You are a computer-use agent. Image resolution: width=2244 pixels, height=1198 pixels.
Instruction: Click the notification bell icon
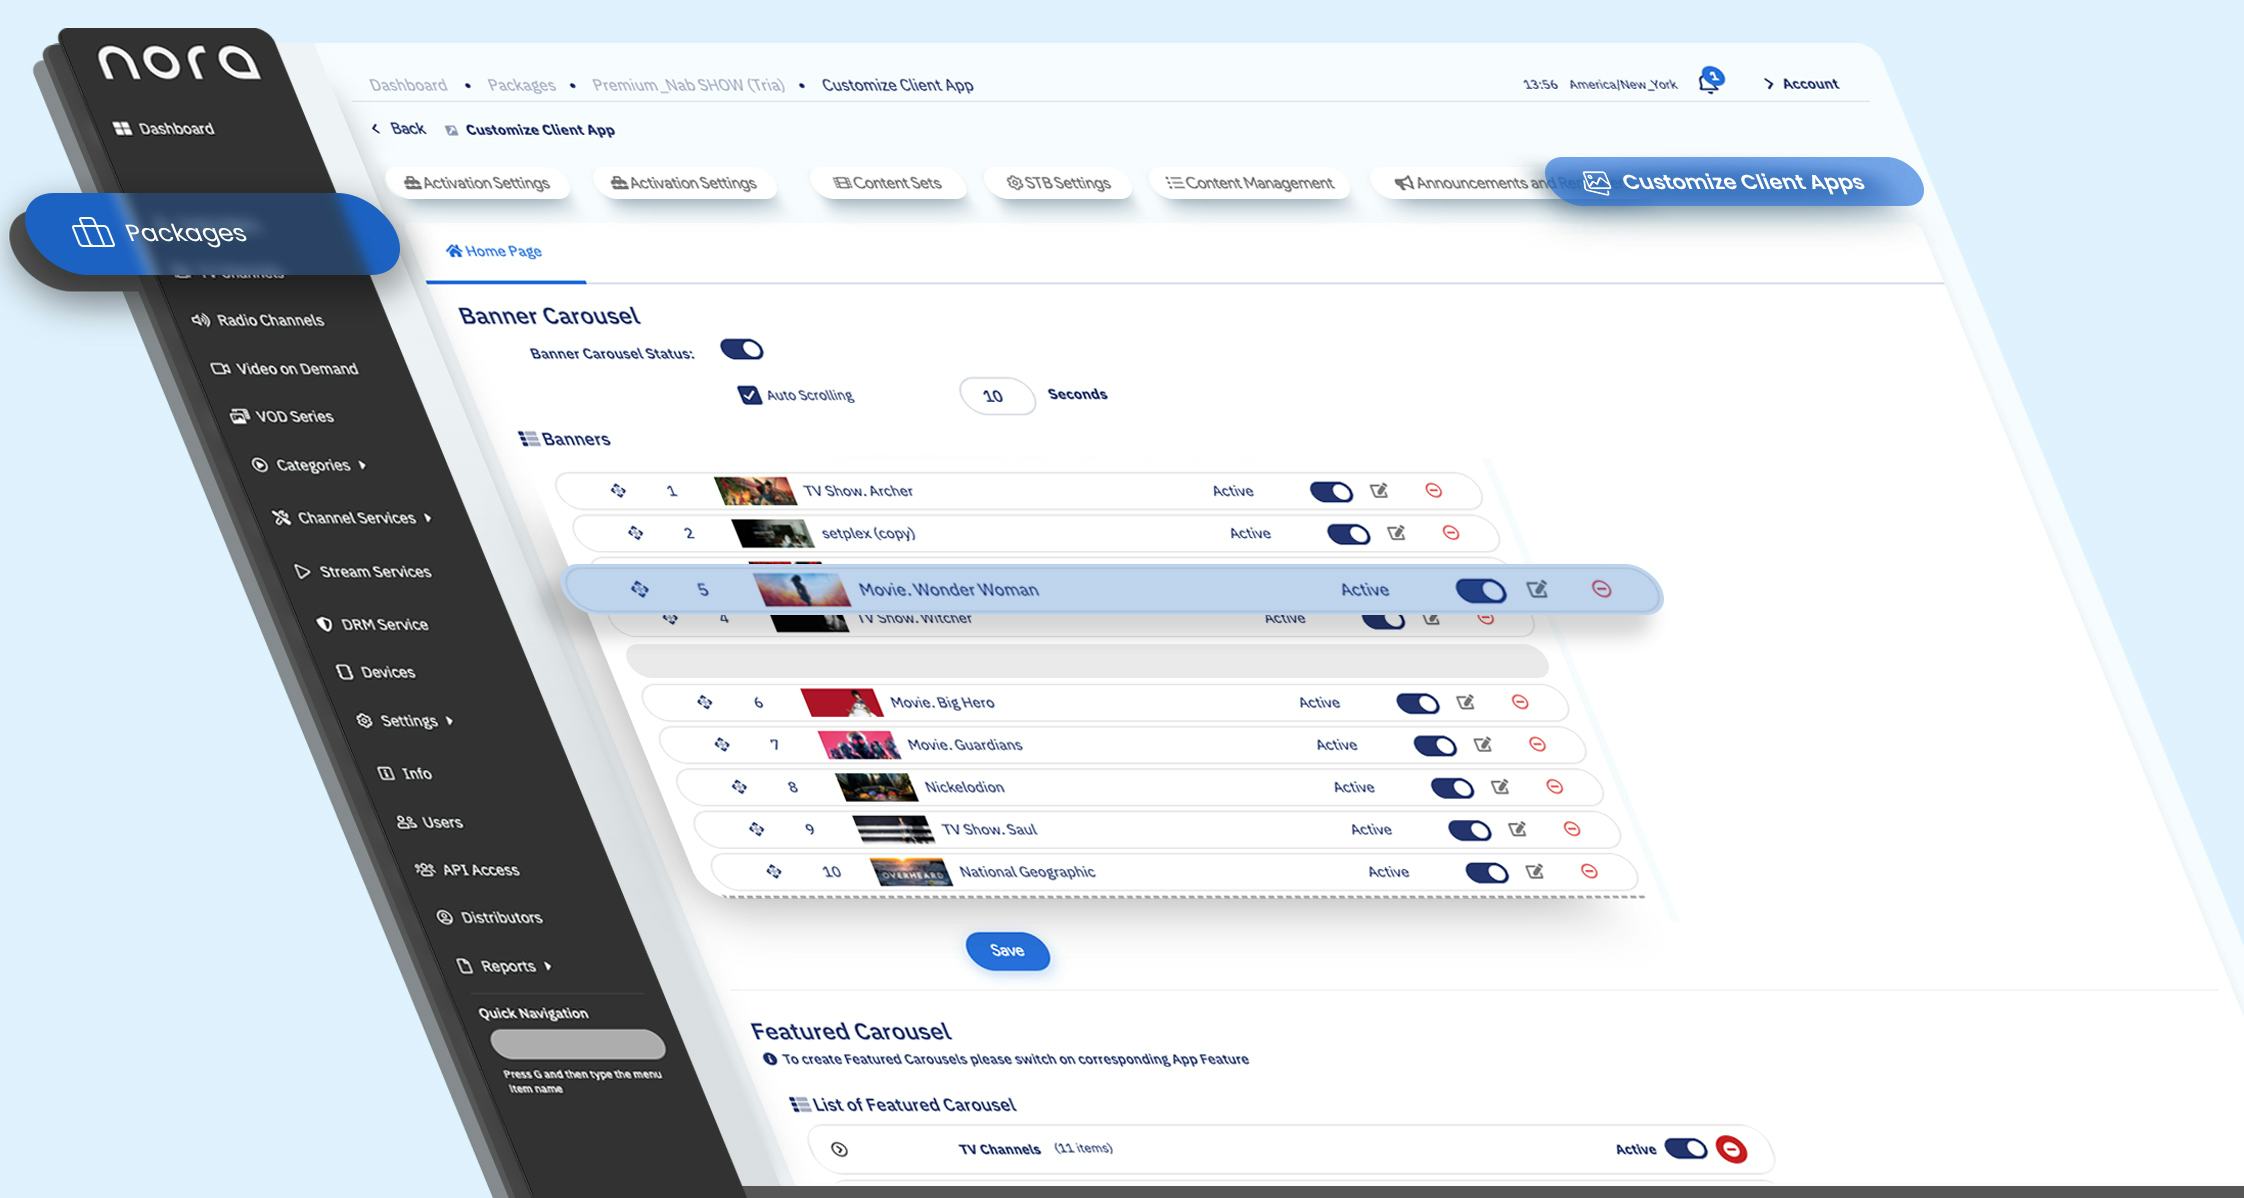click(x=1709, y=82)
